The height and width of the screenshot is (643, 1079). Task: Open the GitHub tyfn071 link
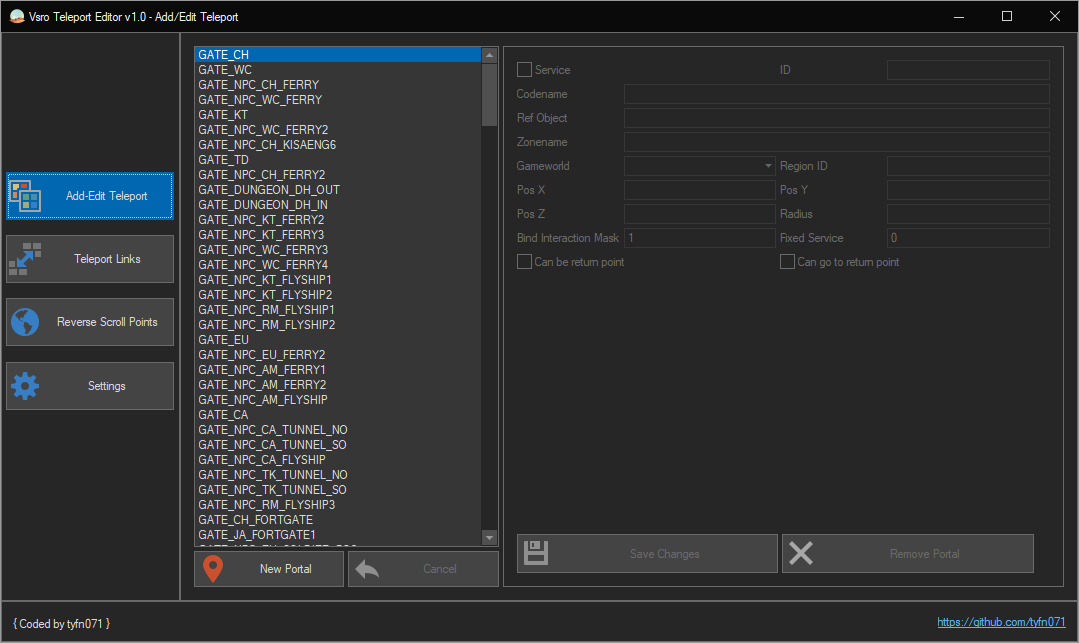click(x=1001, y=622)
